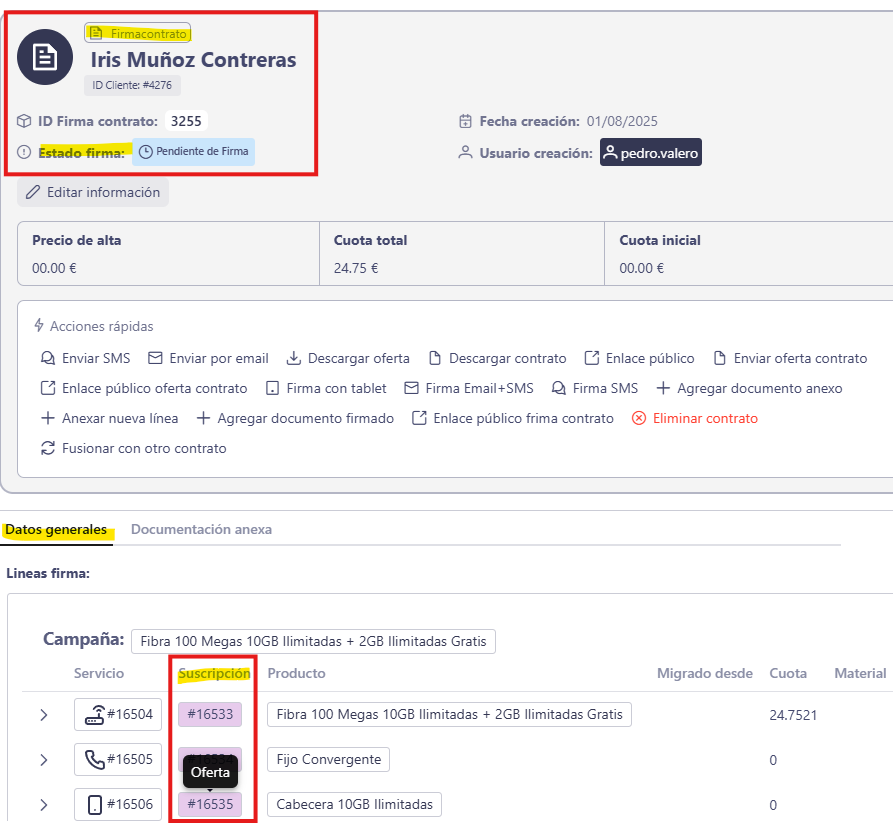The height and width of the screenshot is (823, 893).
Task: Click the Fijo Convergente product label
Action: tap(328, 759)
